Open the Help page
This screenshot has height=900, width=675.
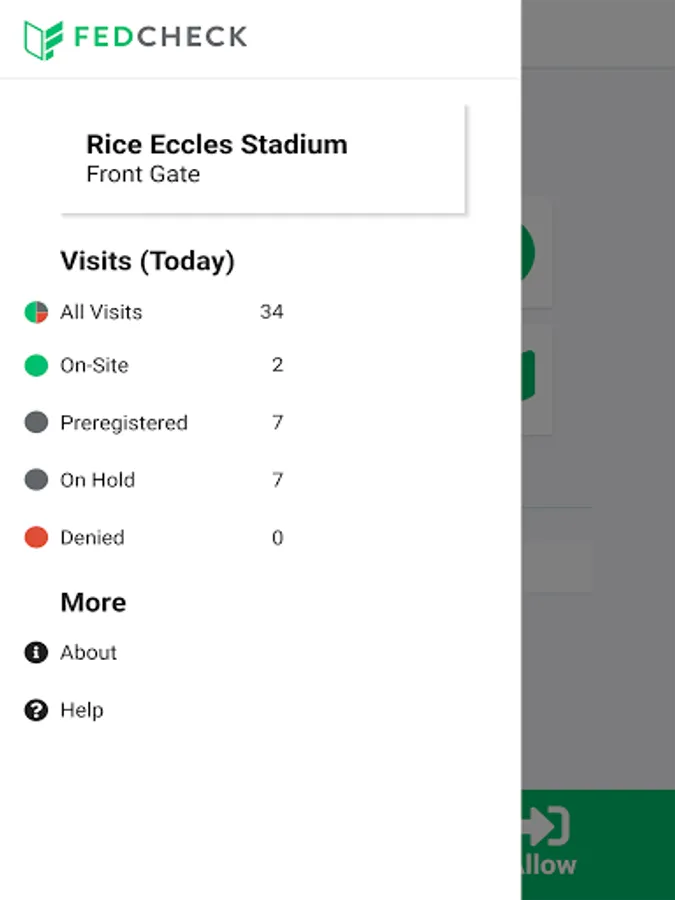coord(82,711)
